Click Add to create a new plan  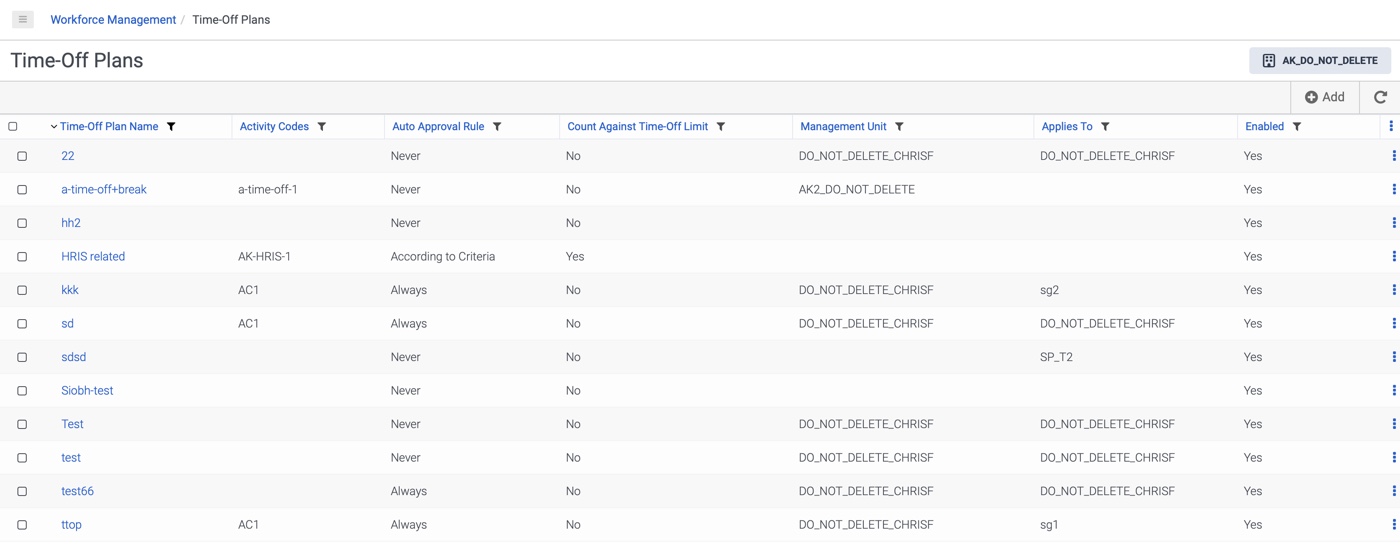[1325, 97]
